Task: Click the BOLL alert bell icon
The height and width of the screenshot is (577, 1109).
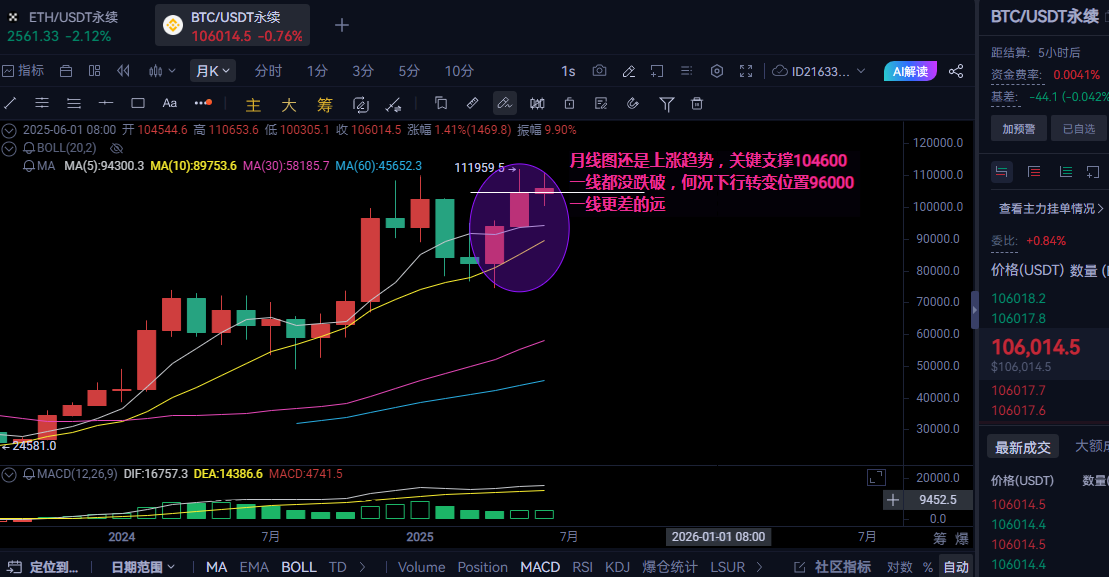Action: [29, 148]
